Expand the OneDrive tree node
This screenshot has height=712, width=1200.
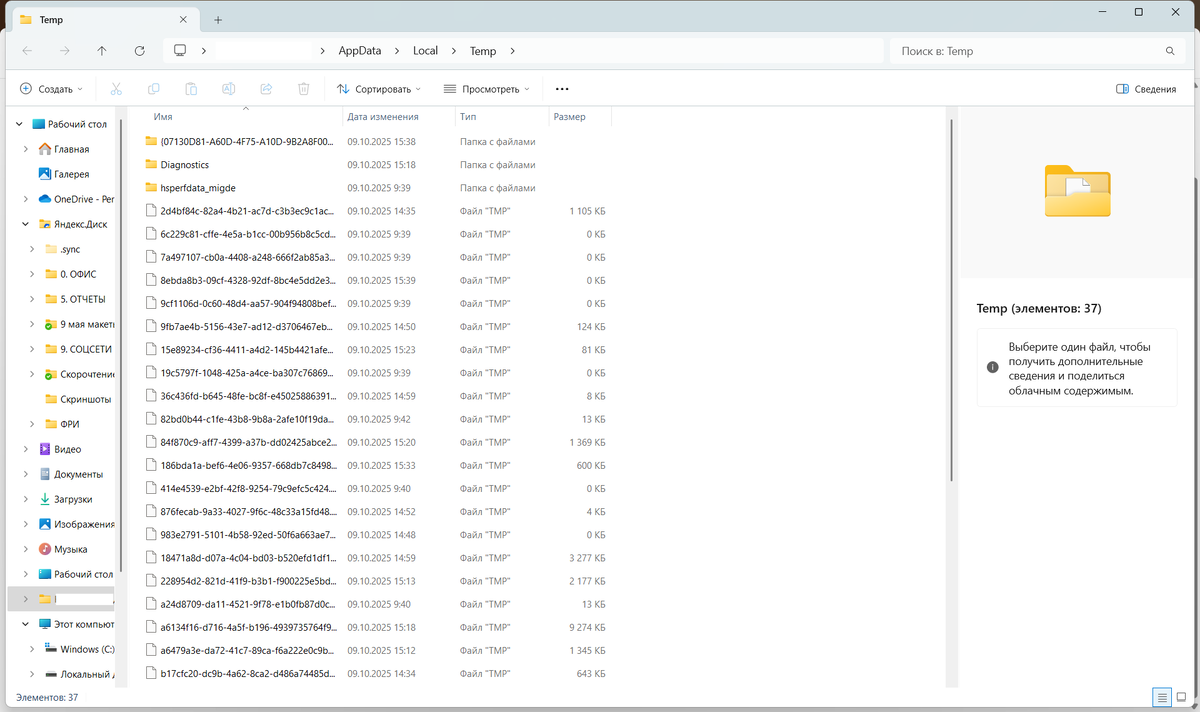click(26, 199)
